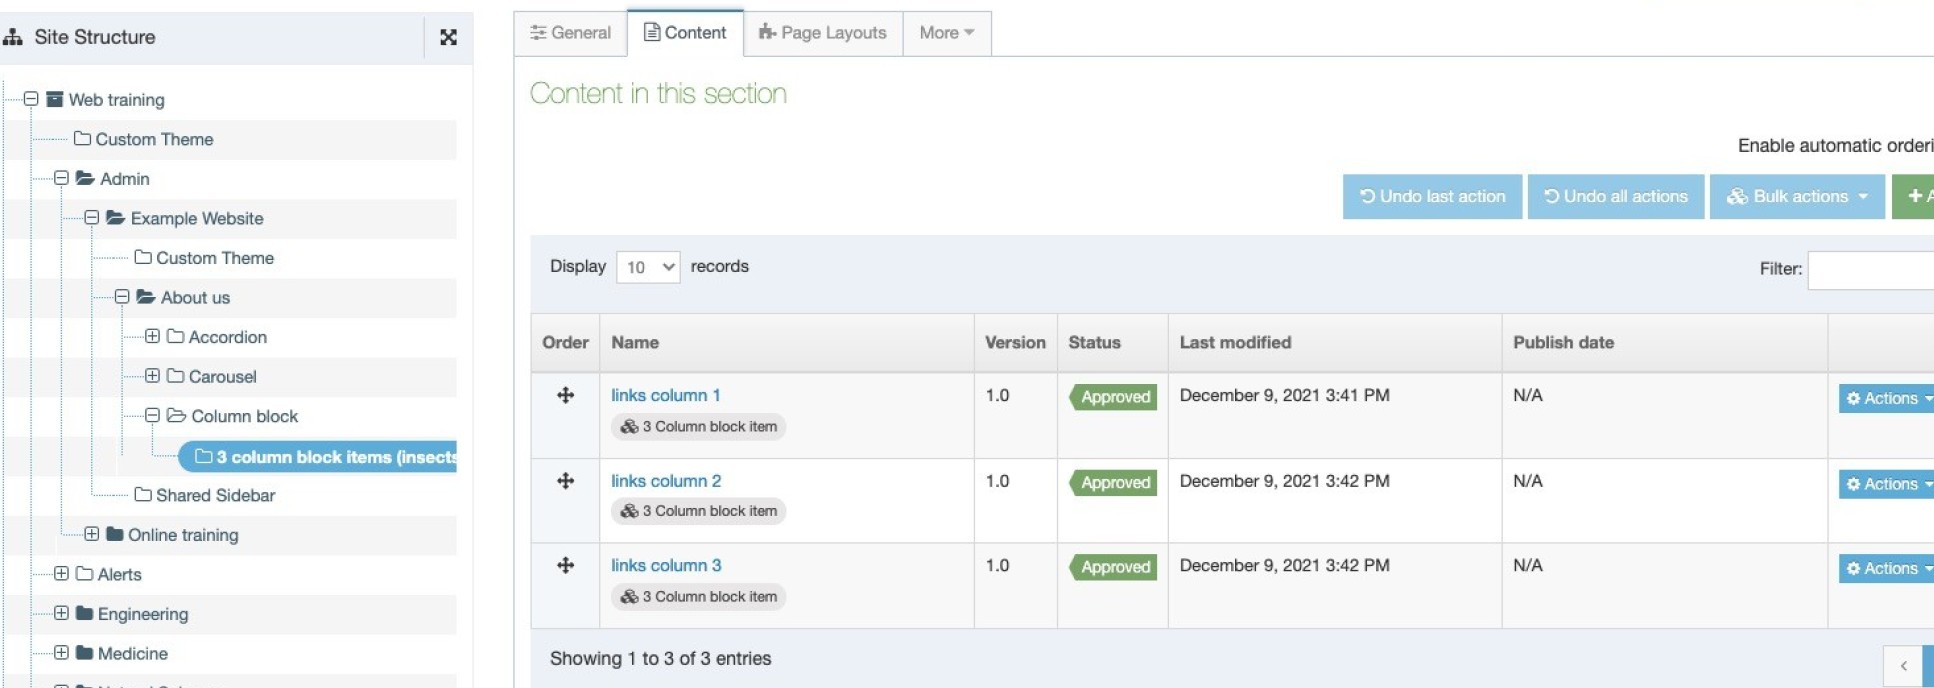Click the Medicine folder icon
Image resolution: width=1934 pixels, height=688 pixels.
85,653
